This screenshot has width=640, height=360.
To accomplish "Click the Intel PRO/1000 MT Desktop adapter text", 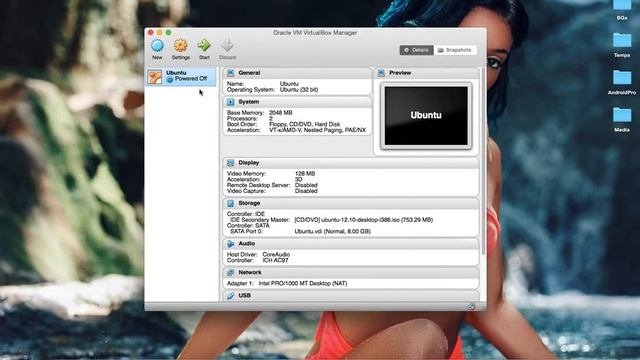I will 303,283.
